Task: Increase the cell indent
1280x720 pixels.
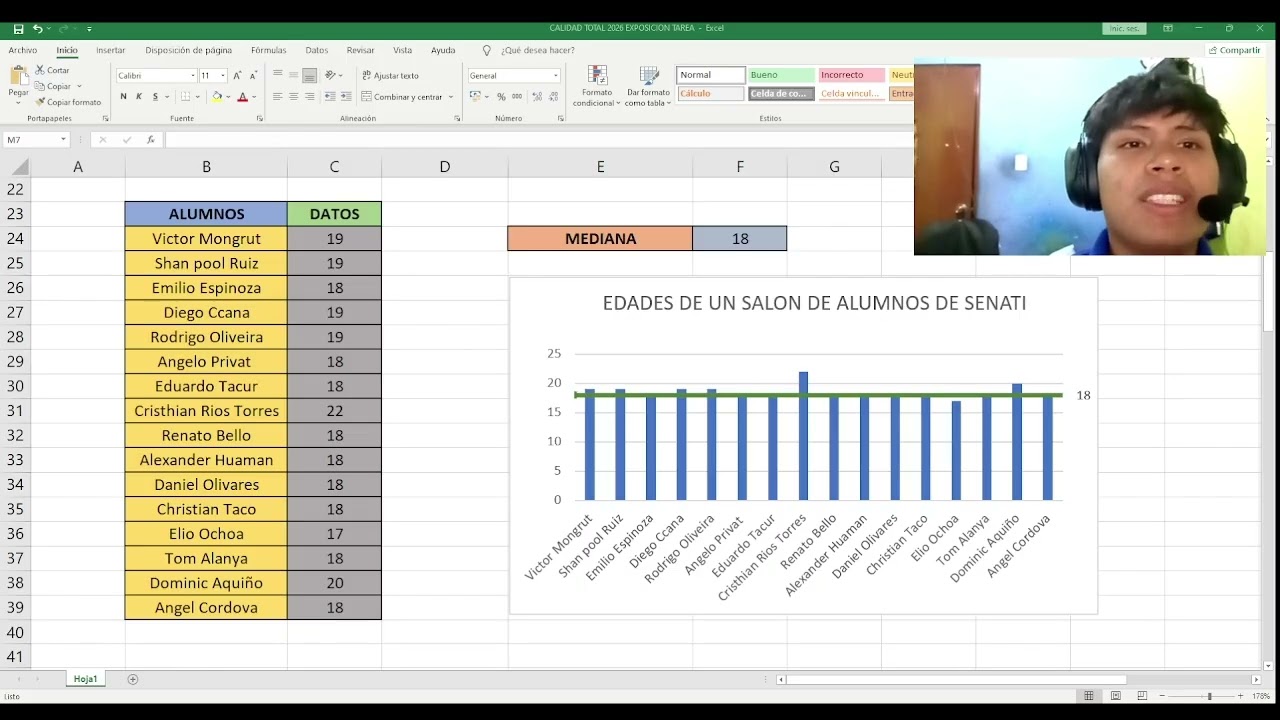Action: click(346, 97)
